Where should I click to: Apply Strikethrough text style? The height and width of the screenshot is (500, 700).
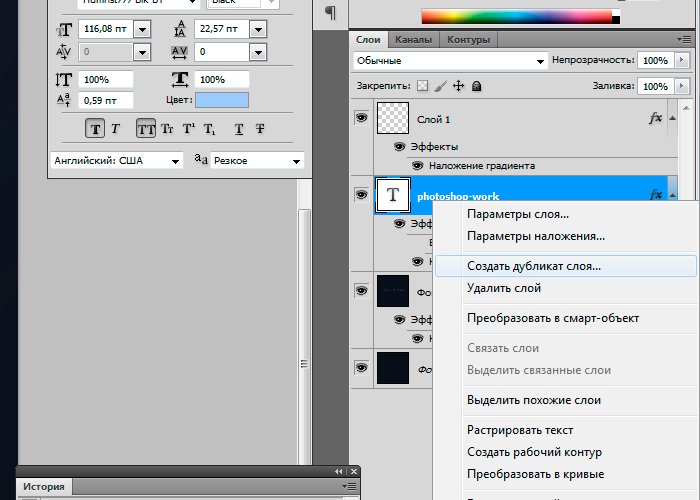260,128
